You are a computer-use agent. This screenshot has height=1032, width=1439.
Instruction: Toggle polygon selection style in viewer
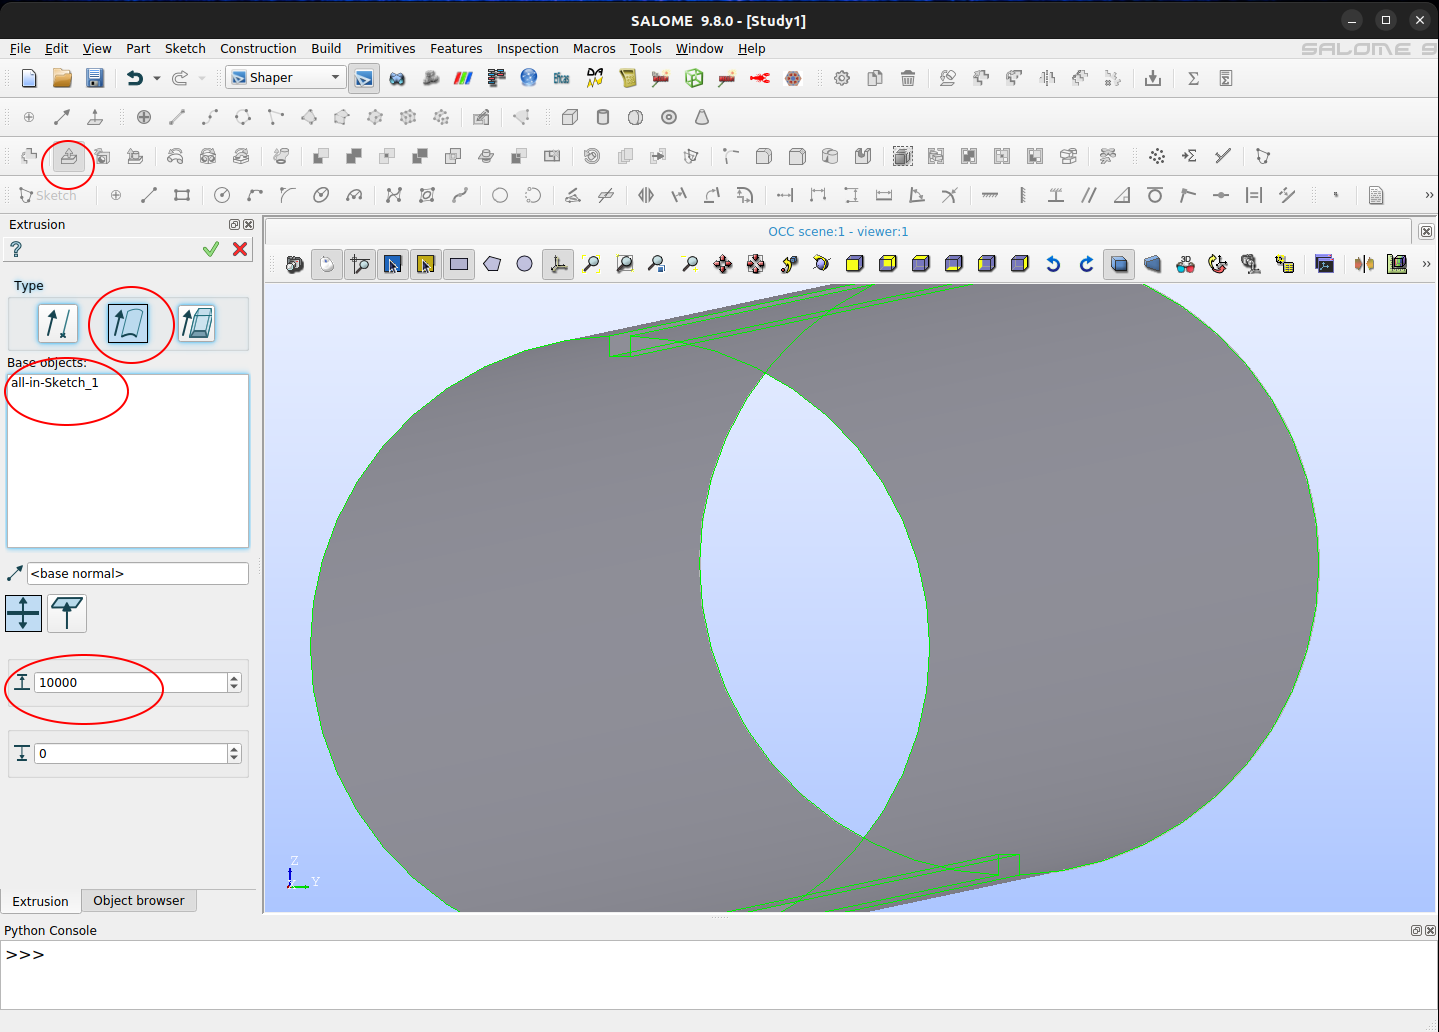[x=492, y=264]
